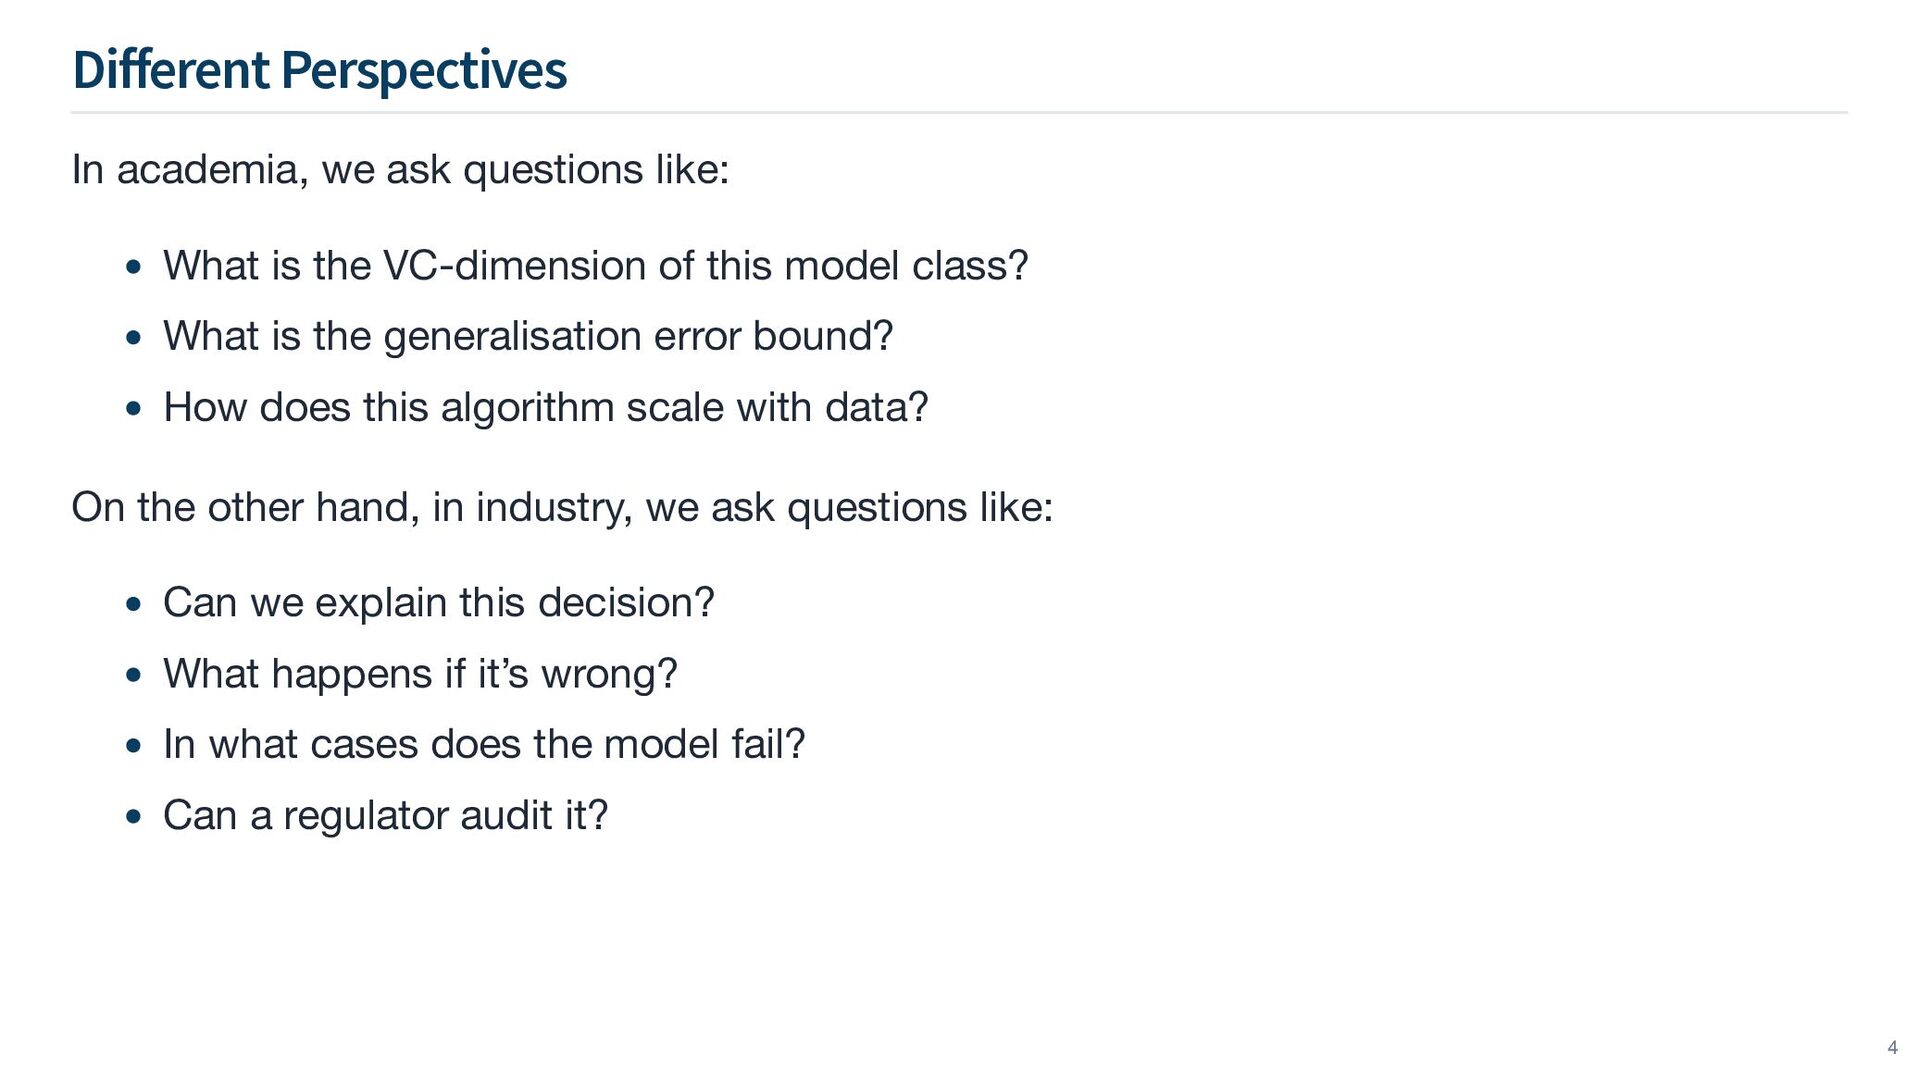
Task: Click the horizontal divider under the title
Action: click(959, 113)
